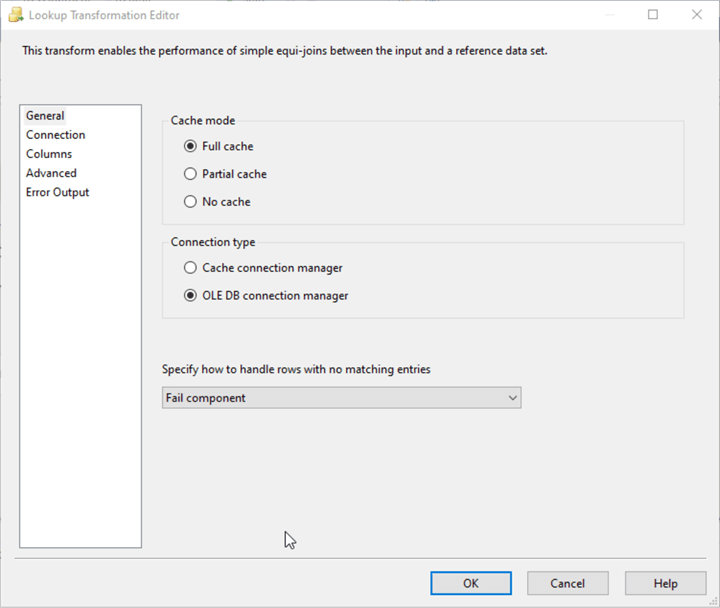The height and width of the screenshot is (608, 720).
Task: Select the Full cache radio button
Action: click(190, 146)
